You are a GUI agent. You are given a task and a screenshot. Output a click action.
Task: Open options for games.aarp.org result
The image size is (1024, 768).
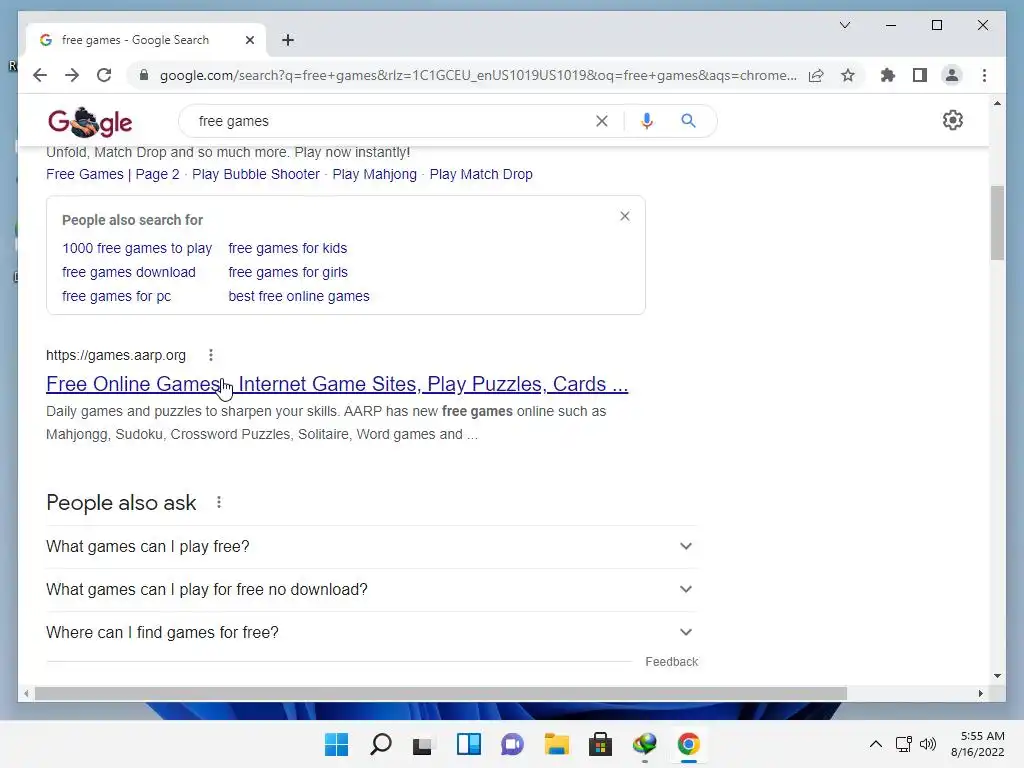coord(210,355)
